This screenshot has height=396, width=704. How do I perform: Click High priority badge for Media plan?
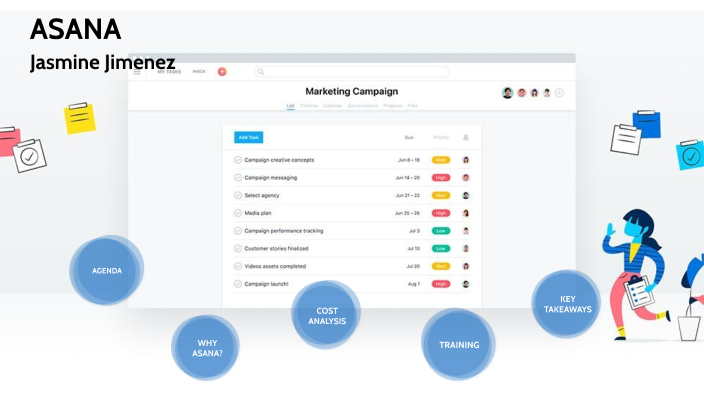[441, 213]
